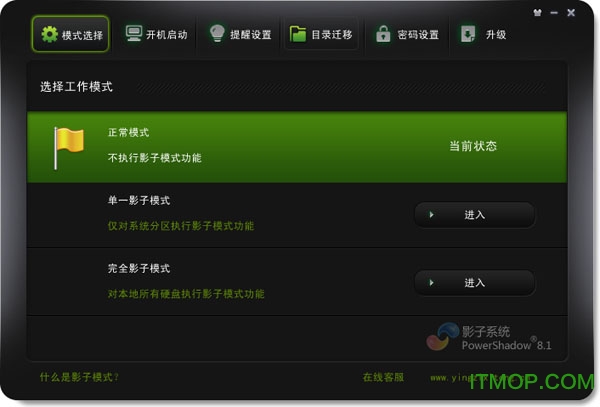Click the arrow on 完全影子模式 进入 button
The width and height of the screenshot is (600, 407).
pyautogui.click(x=431, y=283)
